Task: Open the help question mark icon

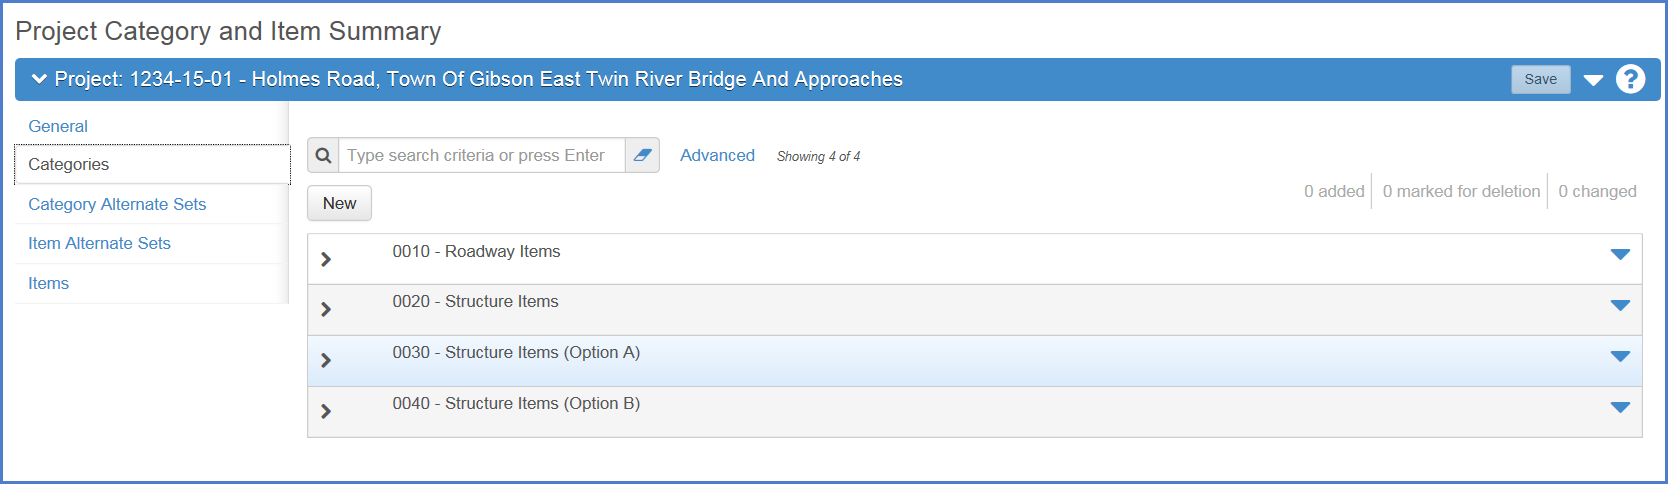Action: (x=1630, y=79)
